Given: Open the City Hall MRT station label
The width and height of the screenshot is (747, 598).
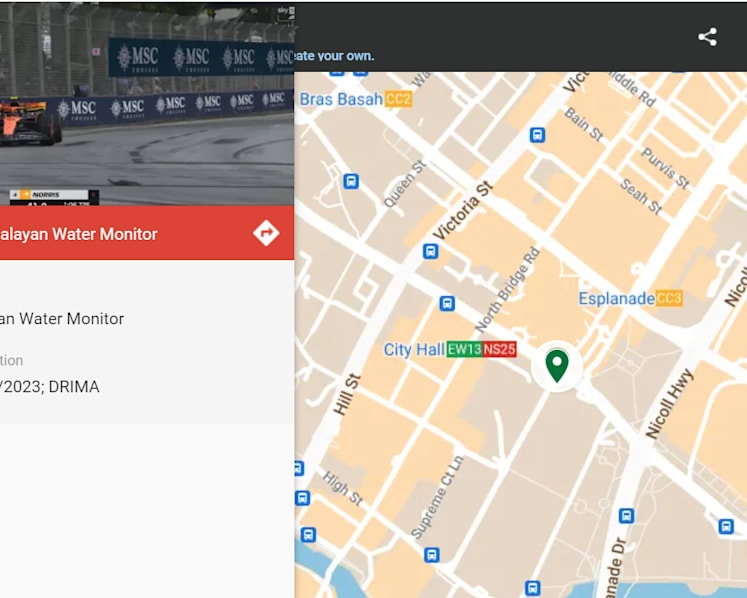Looking at the screenshot, I should (x=450, y=349).
